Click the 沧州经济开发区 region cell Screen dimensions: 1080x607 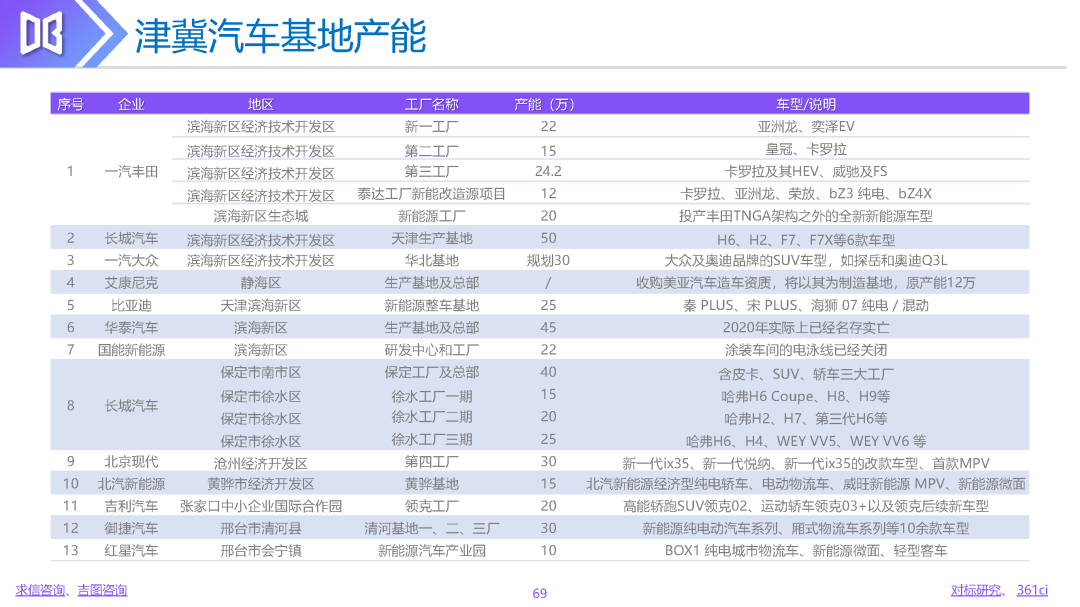pos(260,464)
